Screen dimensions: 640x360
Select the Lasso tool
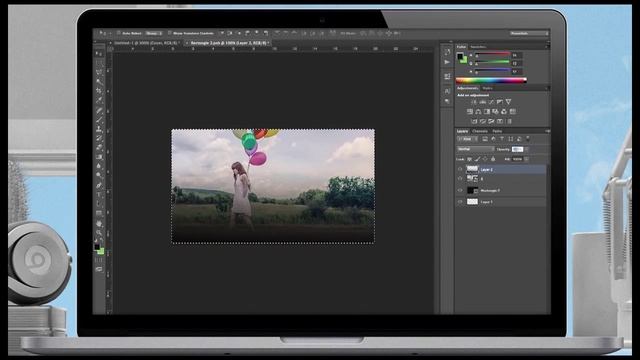[x=99, y=72]
